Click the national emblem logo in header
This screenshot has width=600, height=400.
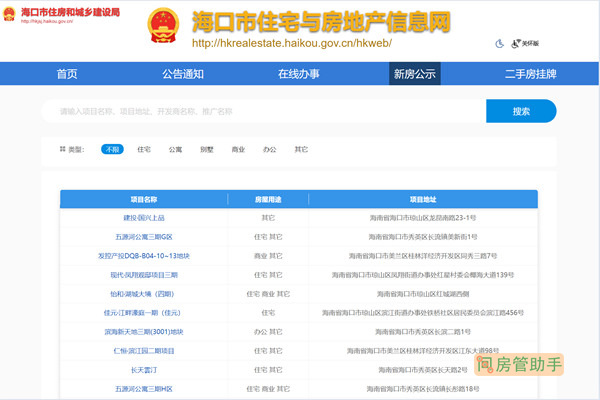(x=163, y=25)
